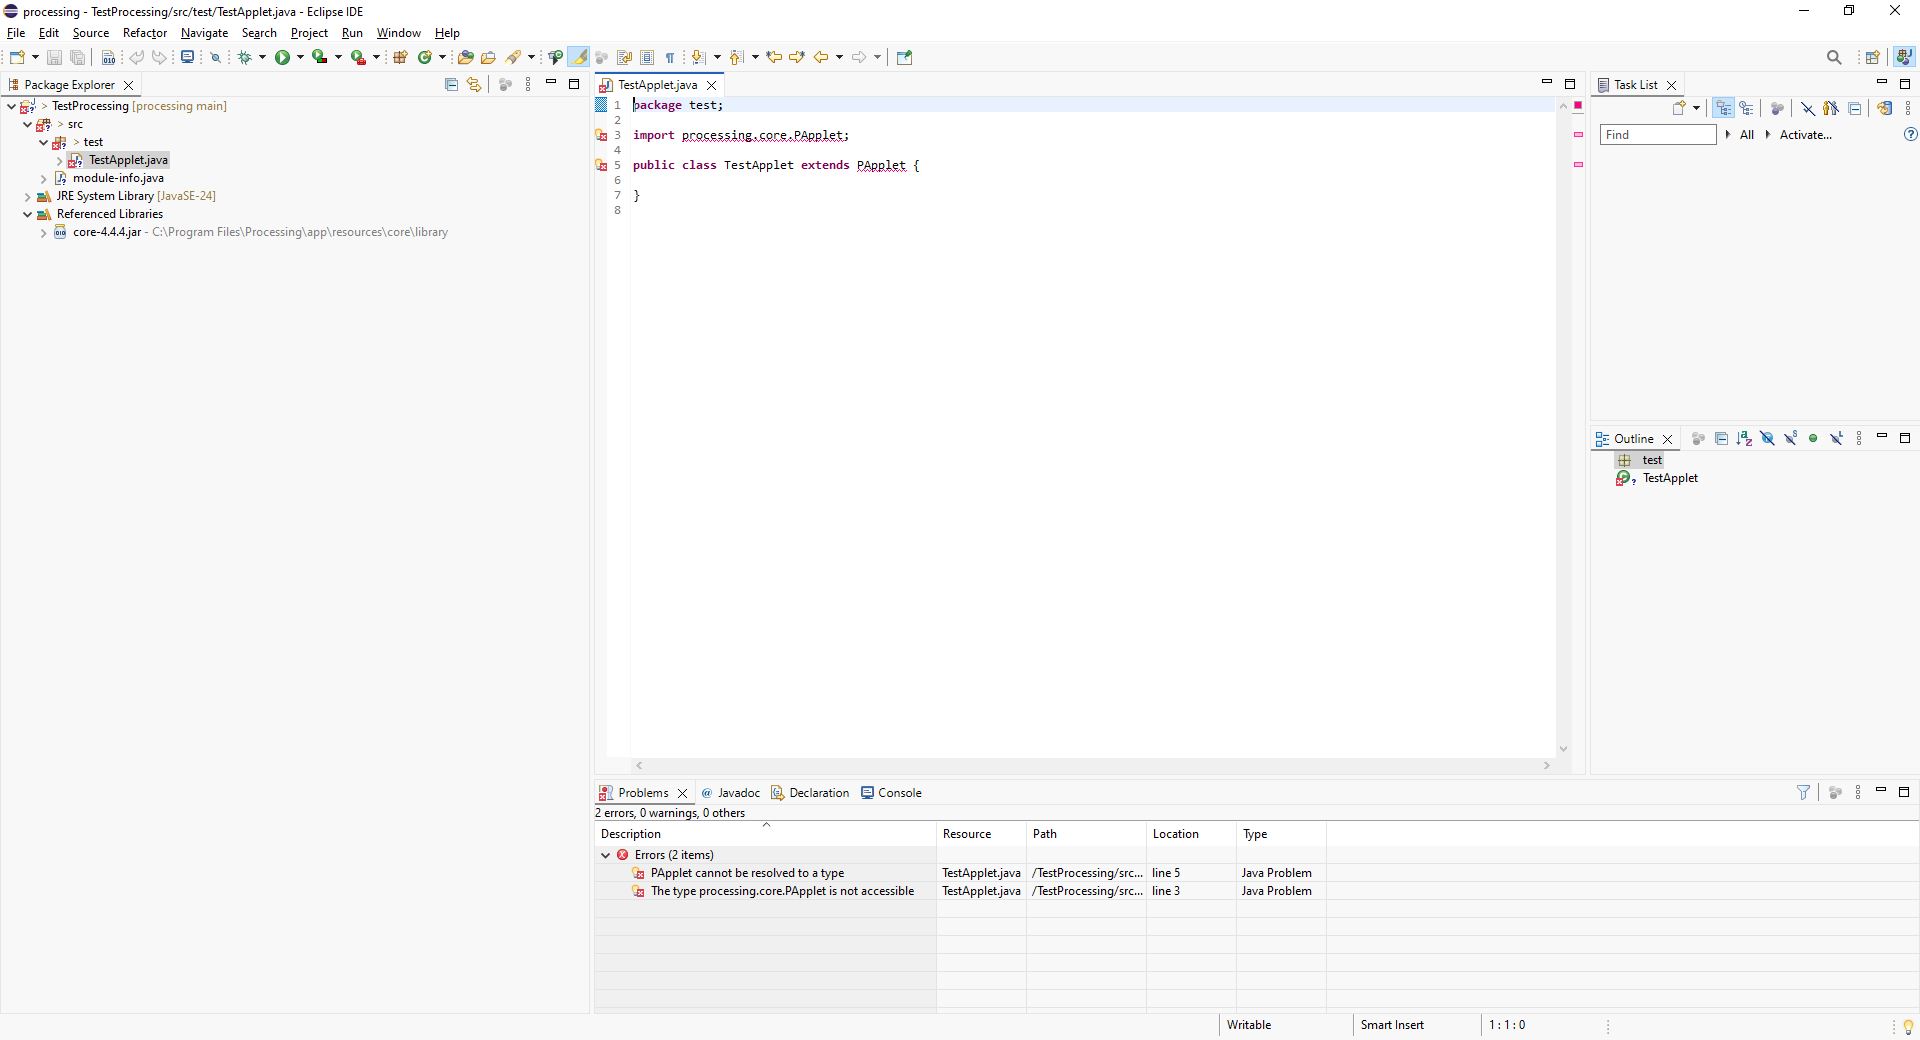The height and width of the screenshot is (1040, 1920).
Task: Open the Run button dropdown arrow
Action: coord(300,57)
